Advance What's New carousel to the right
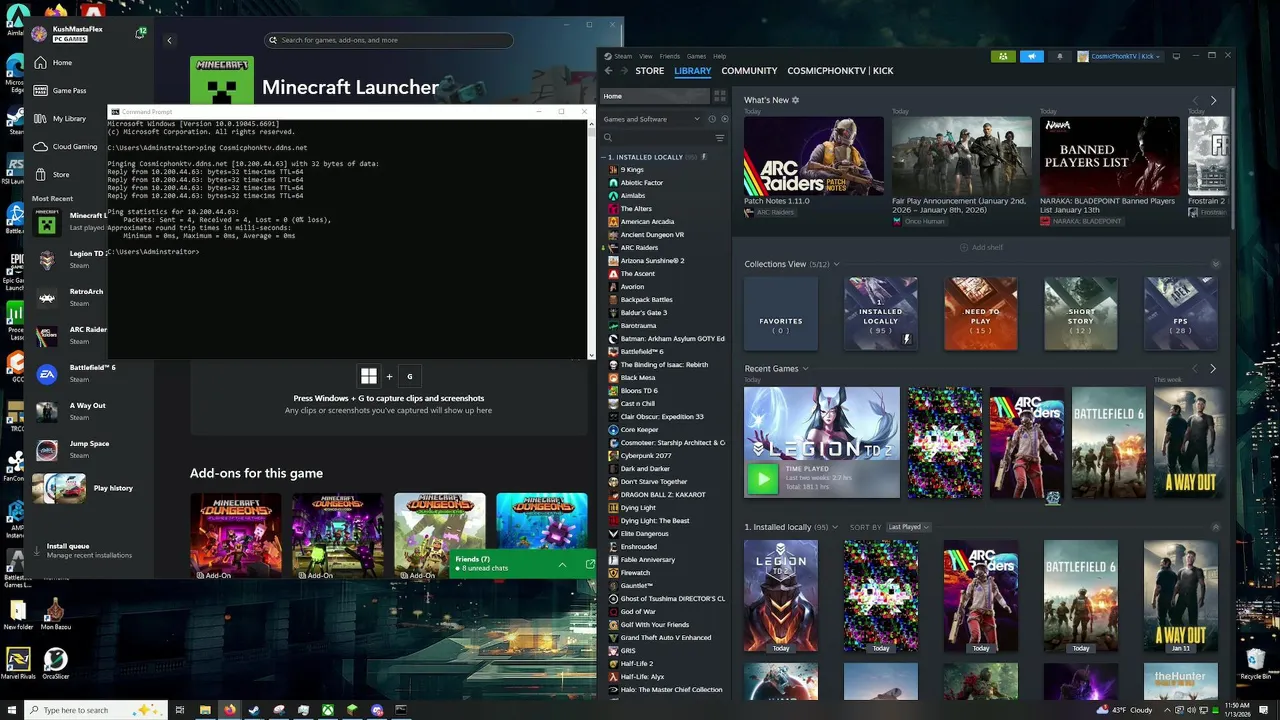Screen dimensions: 1280x720 click(1213, 101)
